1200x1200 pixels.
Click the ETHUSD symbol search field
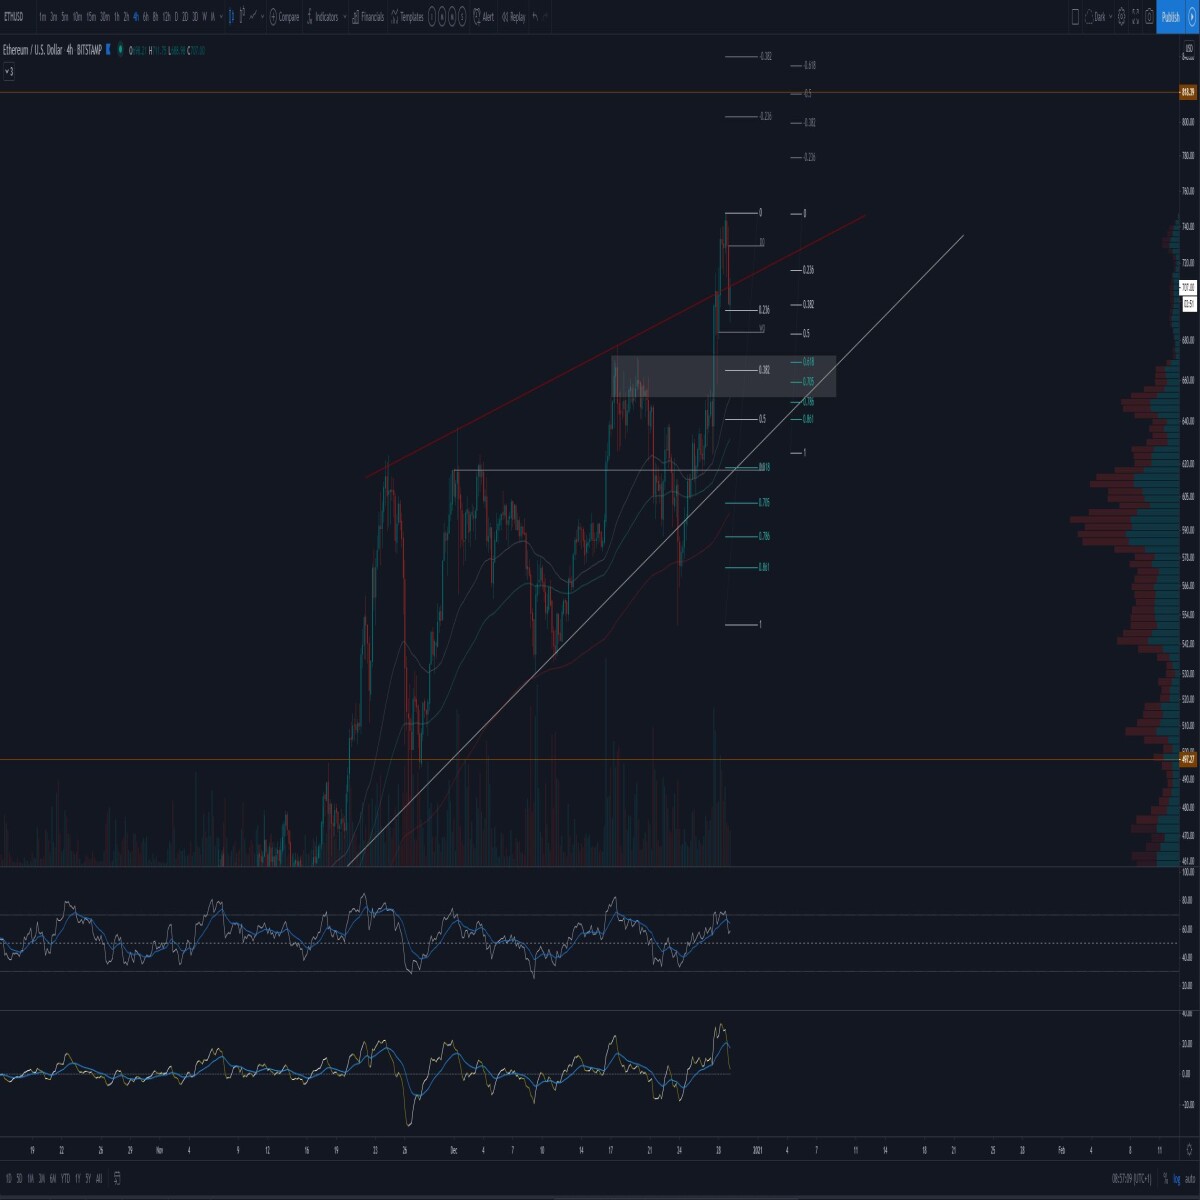(x=14, y=17)
